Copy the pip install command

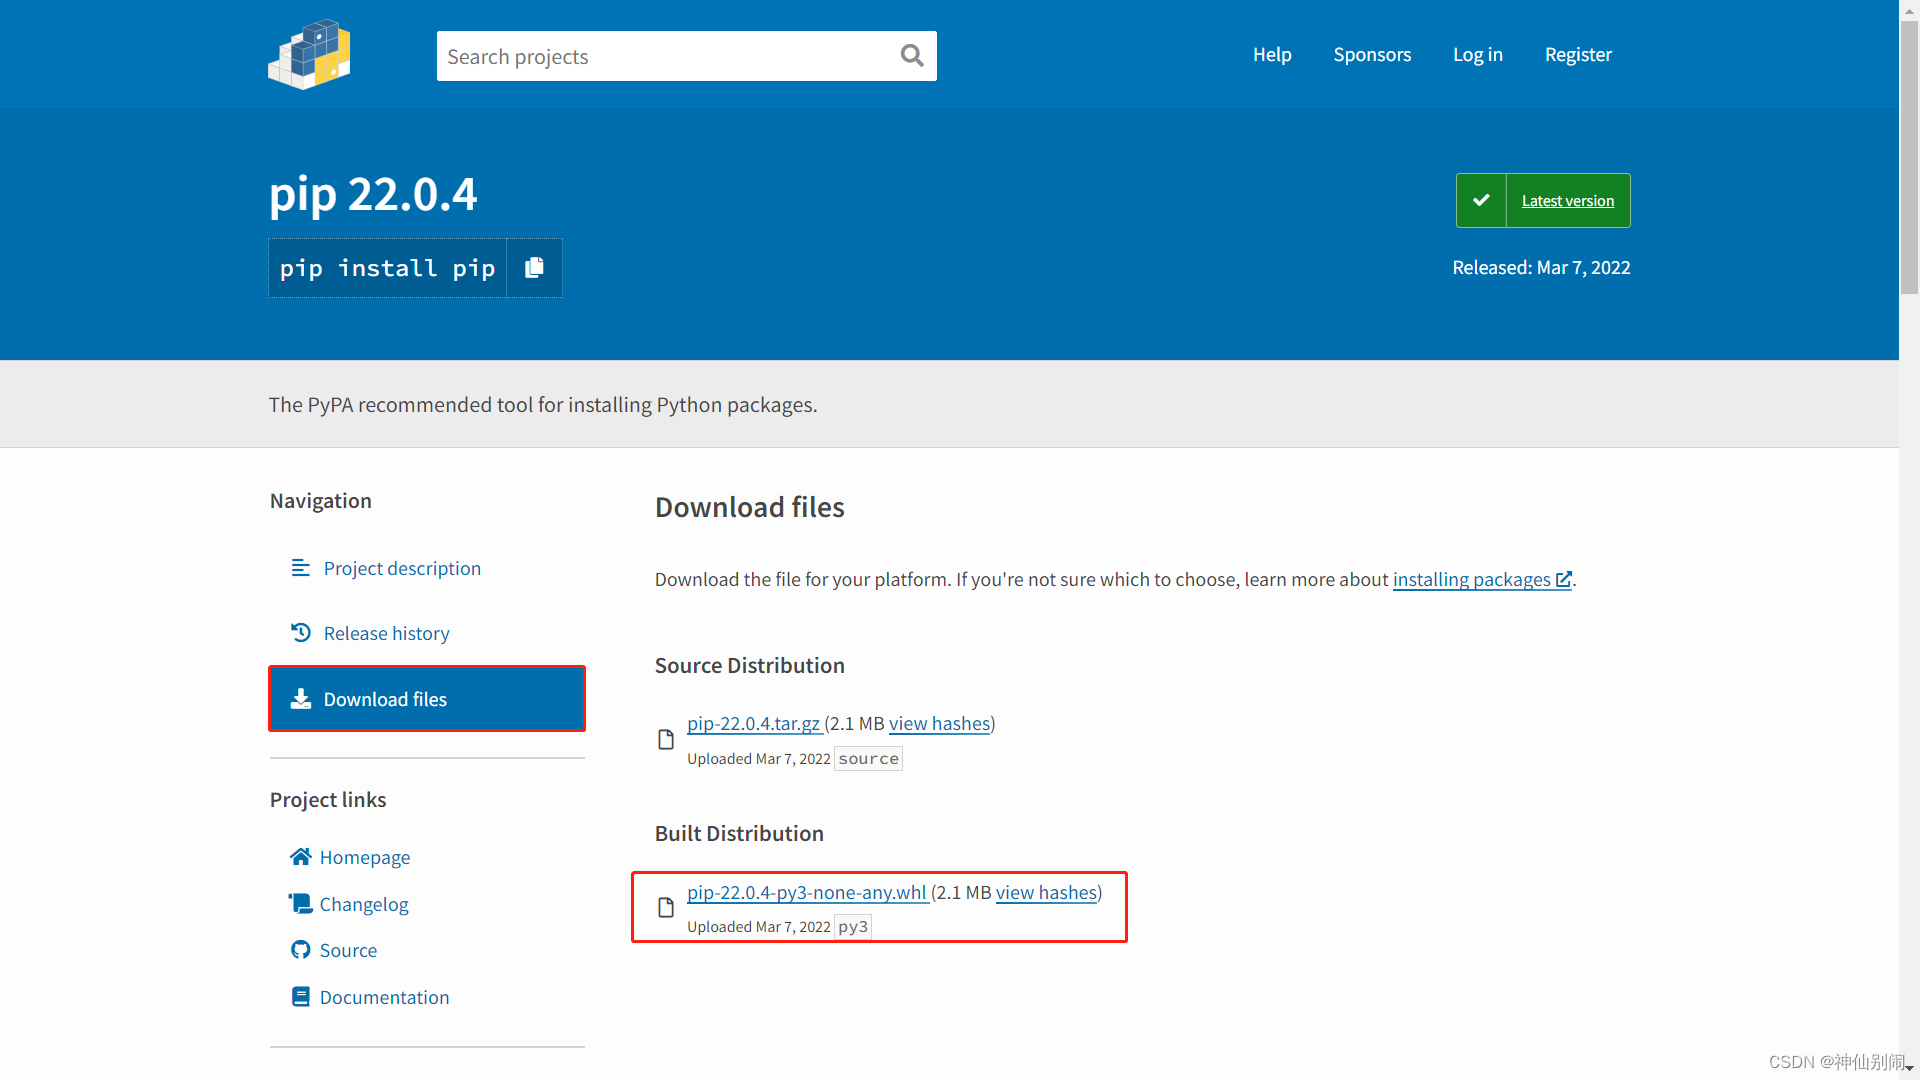534,268
